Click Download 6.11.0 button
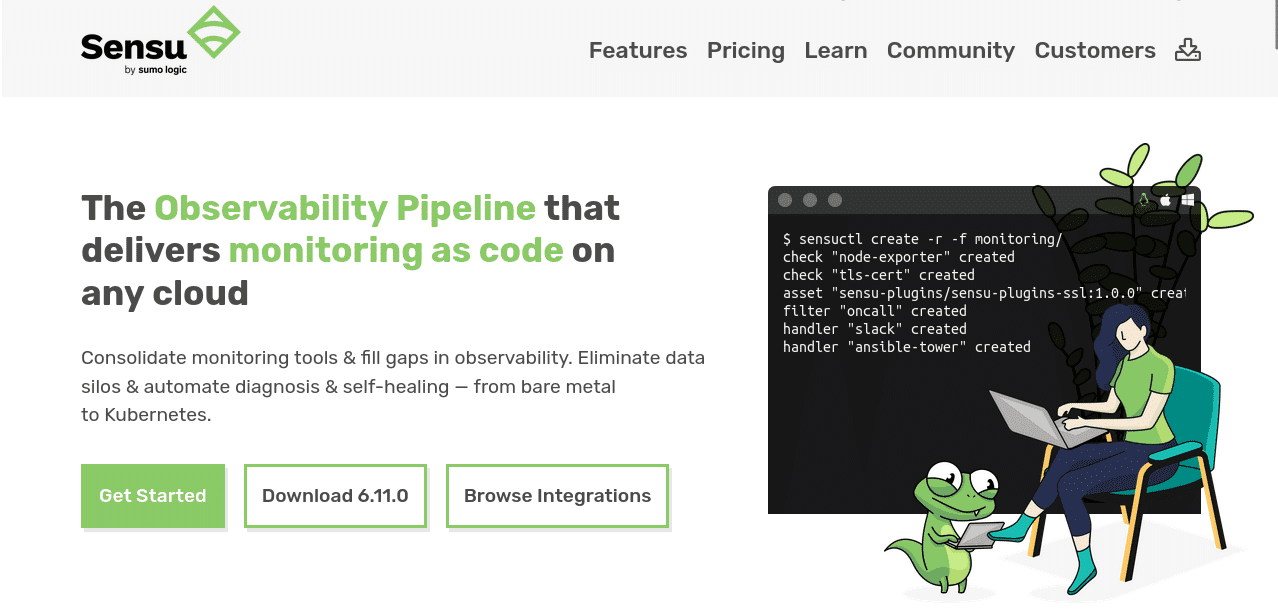This screenshot has height=614, width=1278. (x=335, y=496)
